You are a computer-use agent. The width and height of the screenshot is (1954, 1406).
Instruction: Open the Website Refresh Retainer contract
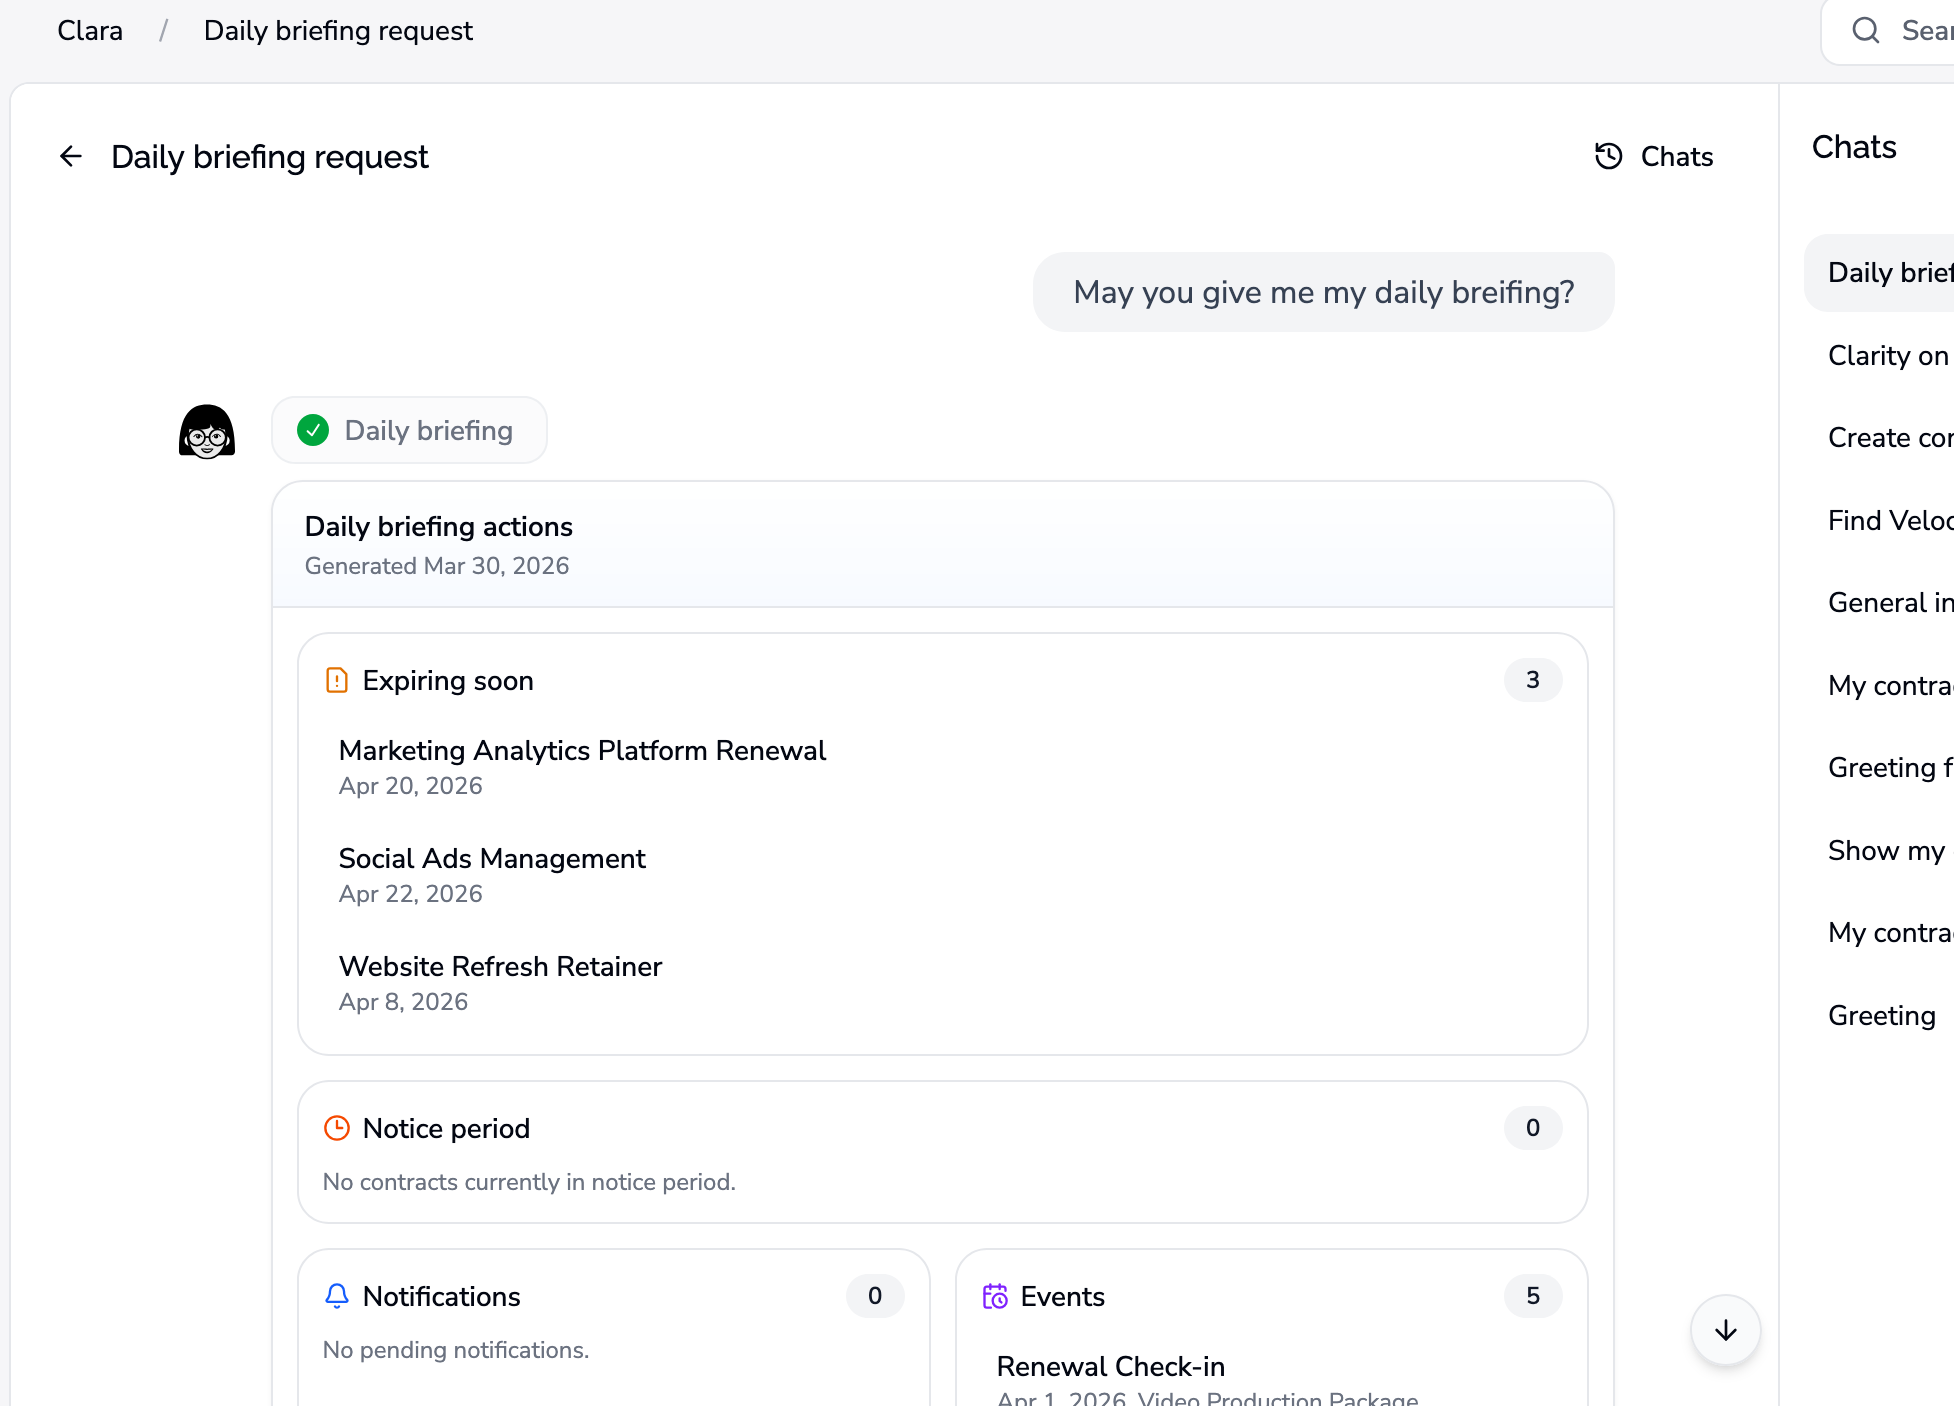[500, 966]
